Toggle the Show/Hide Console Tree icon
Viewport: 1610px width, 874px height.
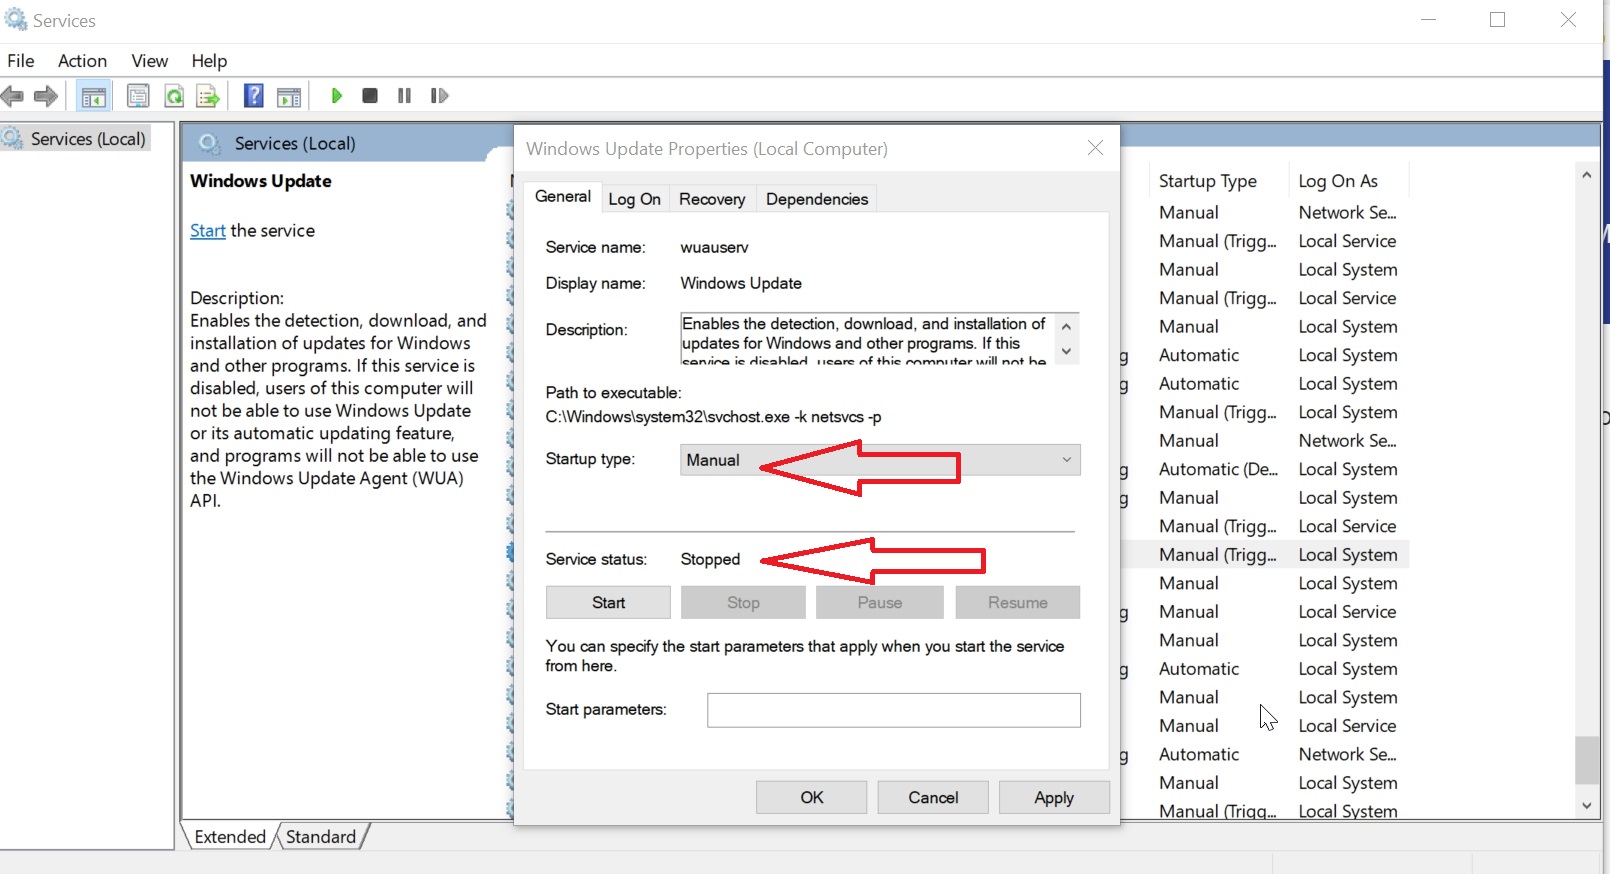pyautogui.click(x=94, y=96)
